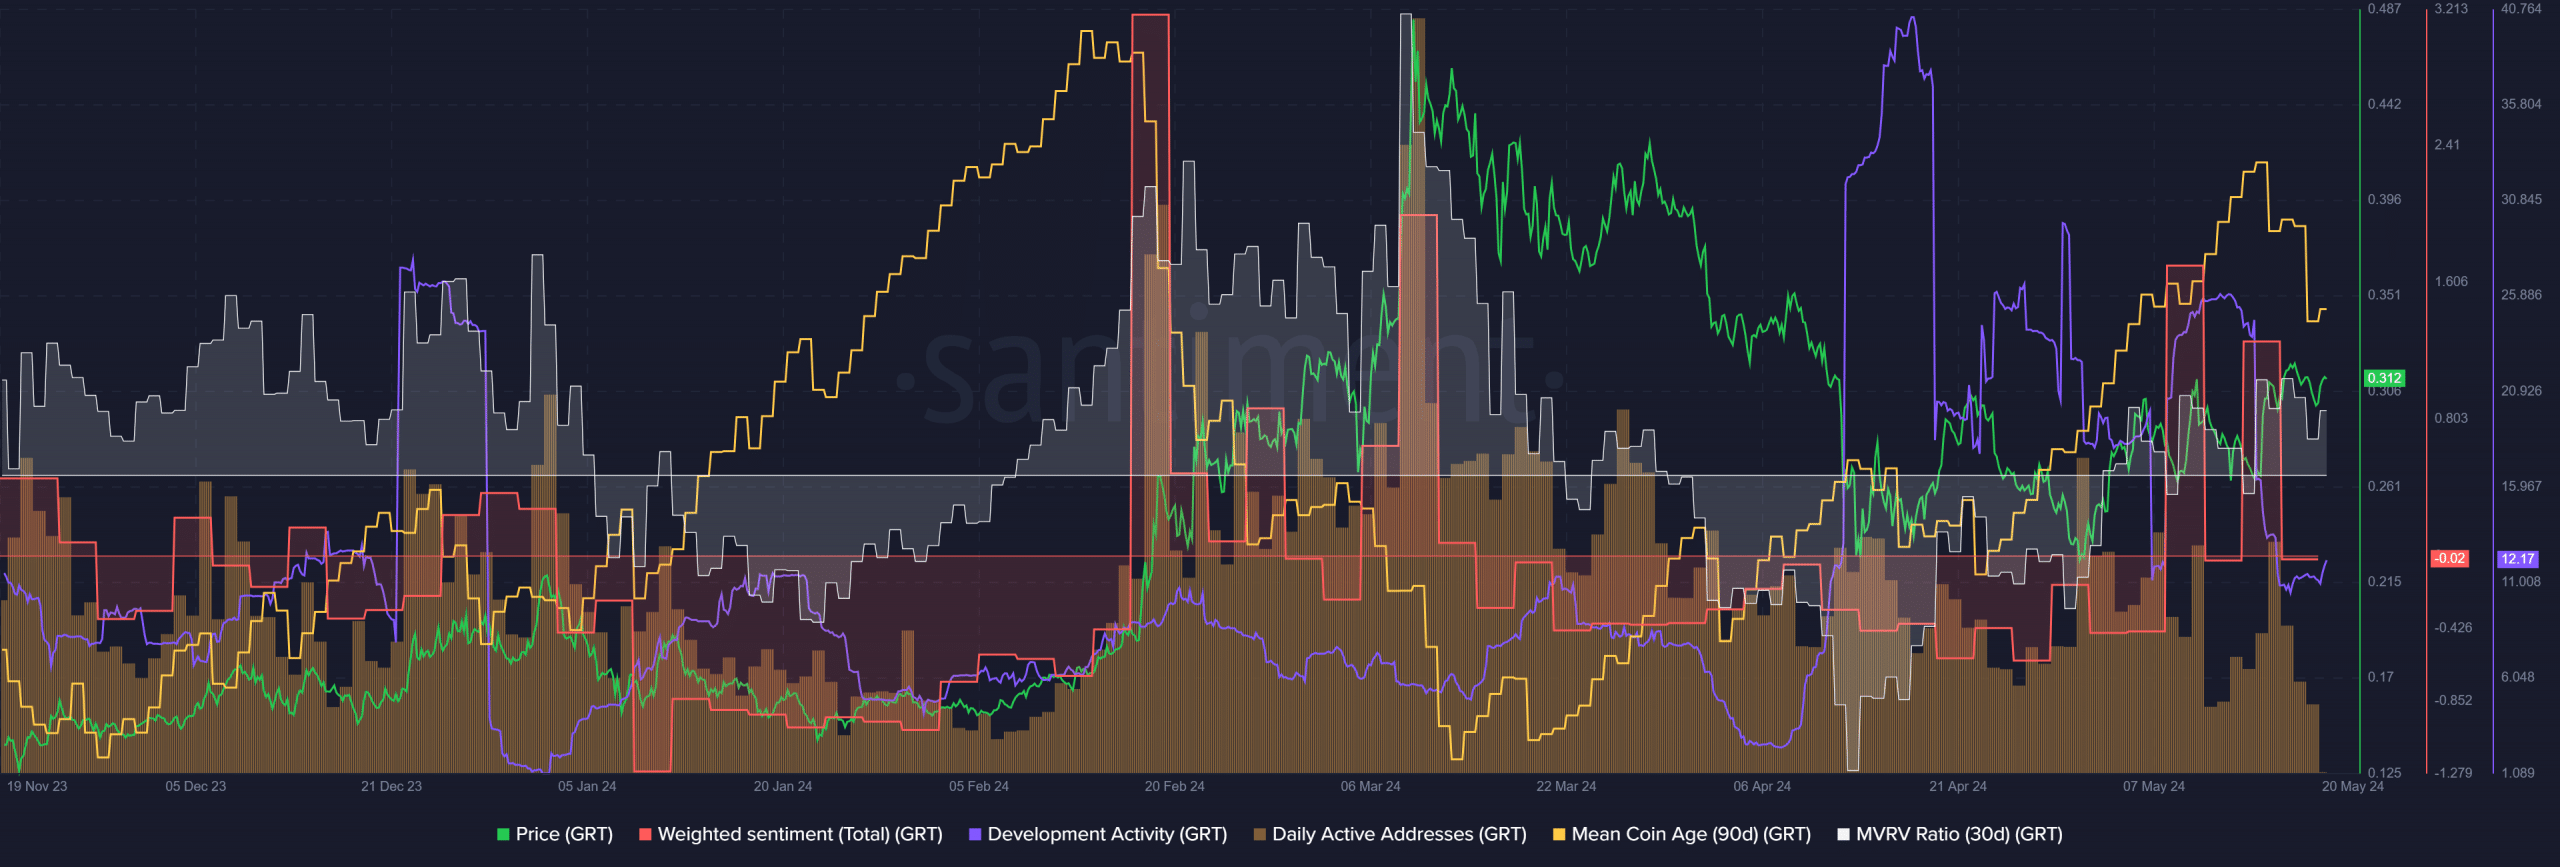Click the red -0.02 sentiment value tag

pos(2449,558)
